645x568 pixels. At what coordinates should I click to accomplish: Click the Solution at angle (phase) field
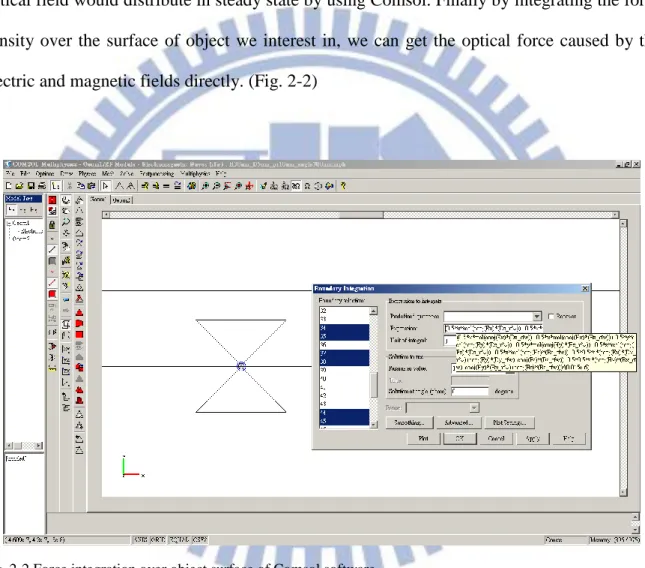click(x=470, y=391)
